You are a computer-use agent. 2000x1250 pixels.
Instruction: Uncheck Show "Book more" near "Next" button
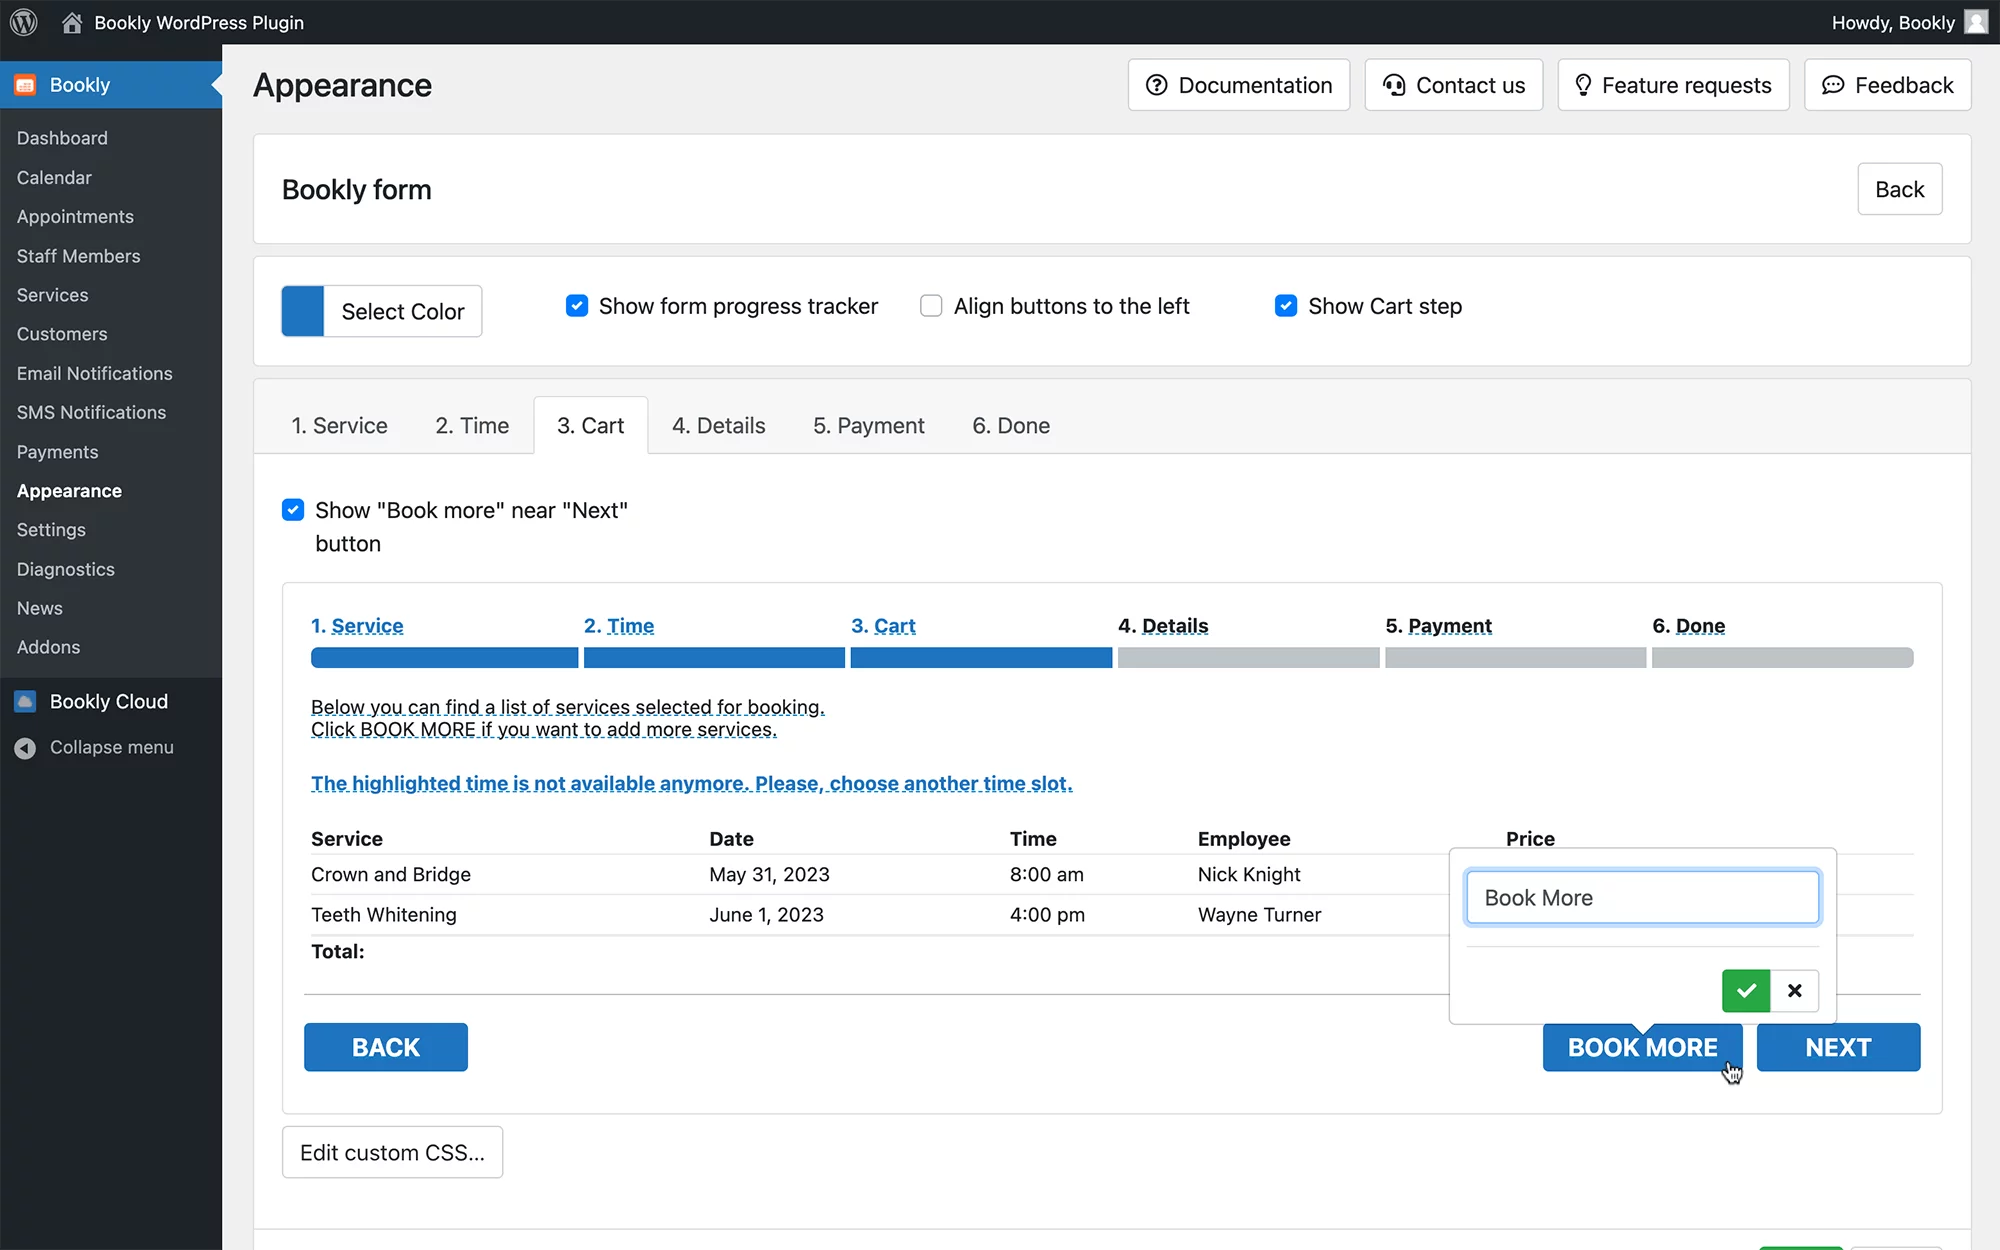(x=293, y=510)
